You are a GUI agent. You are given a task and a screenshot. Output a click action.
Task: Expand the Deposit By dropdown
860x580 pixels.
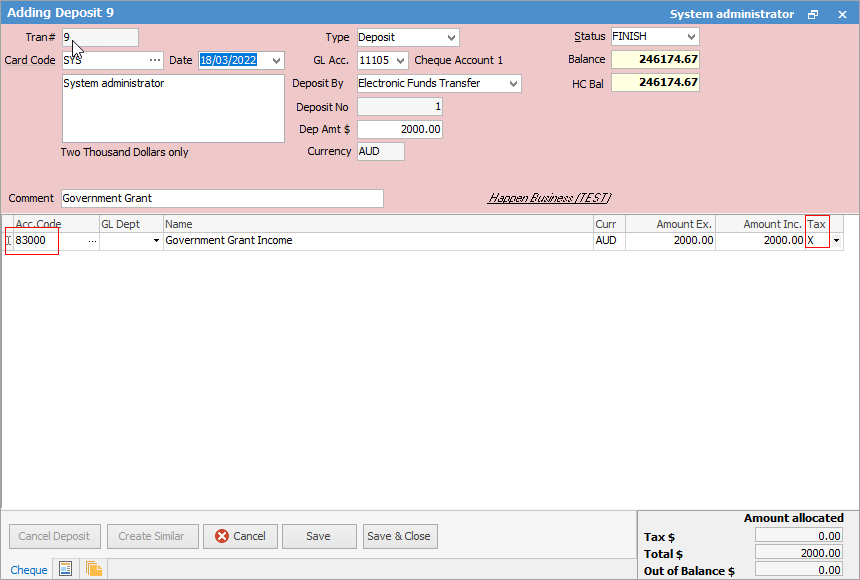513,83
